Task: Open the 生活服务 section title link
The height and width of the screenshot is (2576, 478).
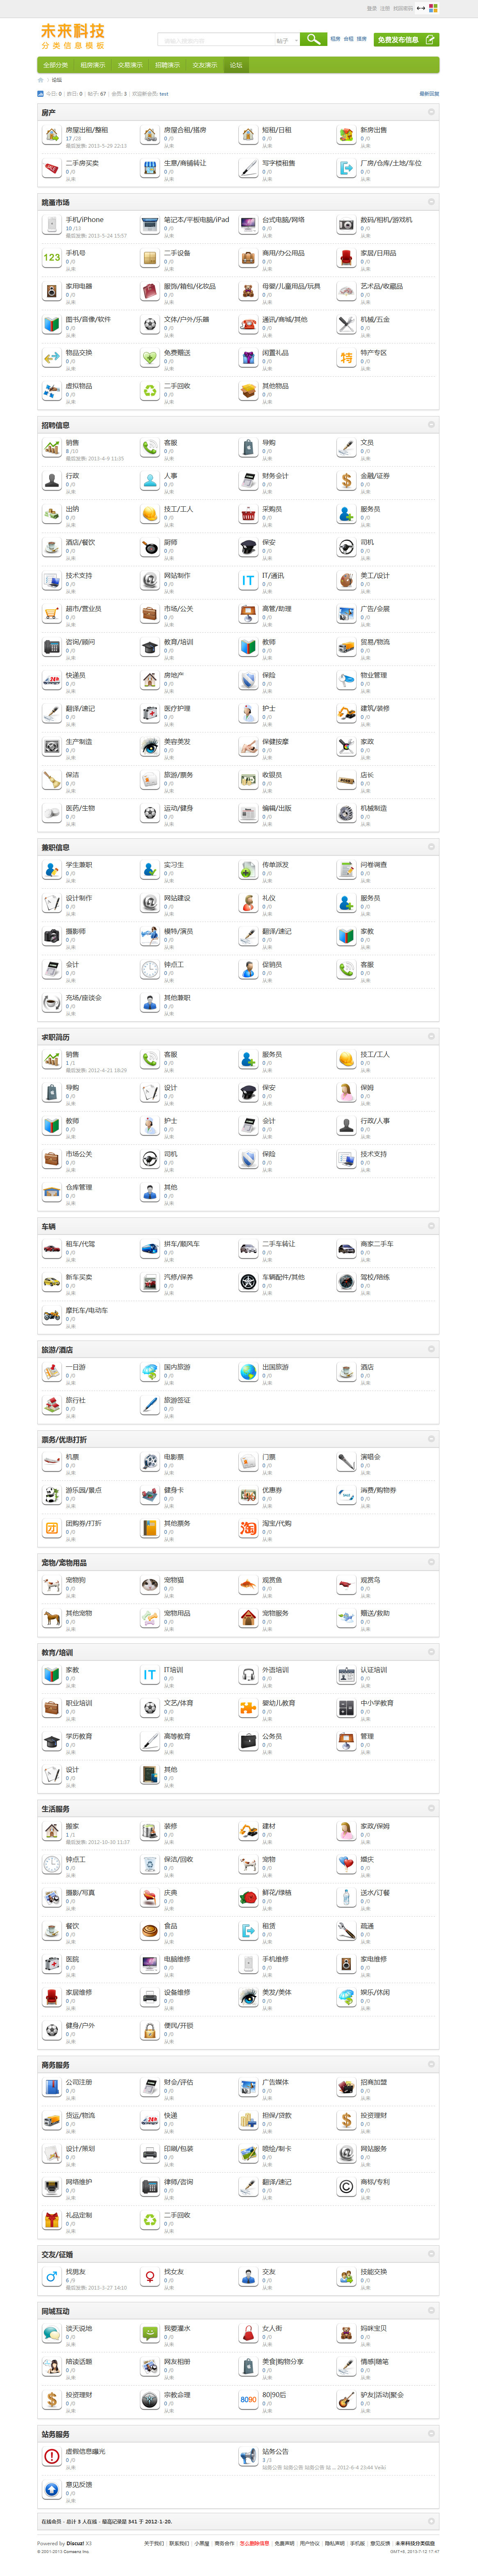Action: coord(55,1809)
